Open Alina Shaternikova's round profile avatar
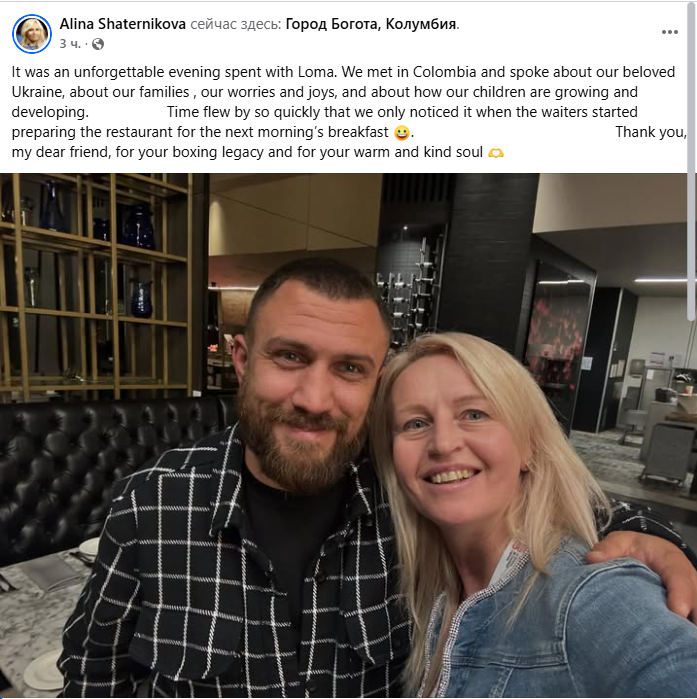The width and height of the screenshot is (697, 699). tap(32, 33)
